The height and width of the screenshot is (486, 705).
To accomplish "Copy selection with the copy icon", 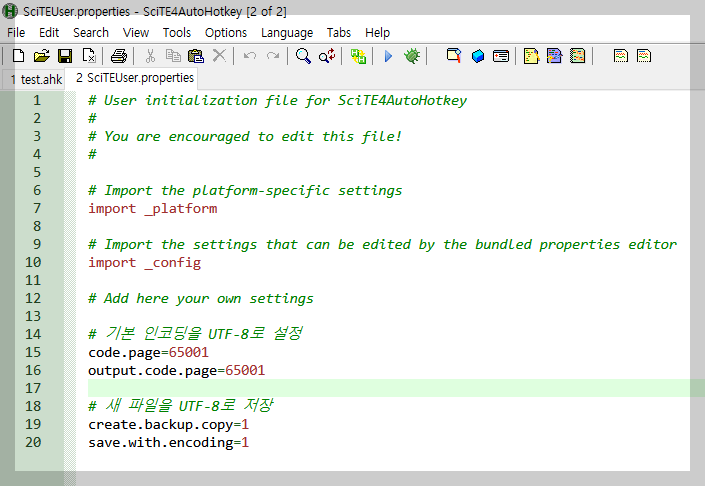I will tap(173, 56).
